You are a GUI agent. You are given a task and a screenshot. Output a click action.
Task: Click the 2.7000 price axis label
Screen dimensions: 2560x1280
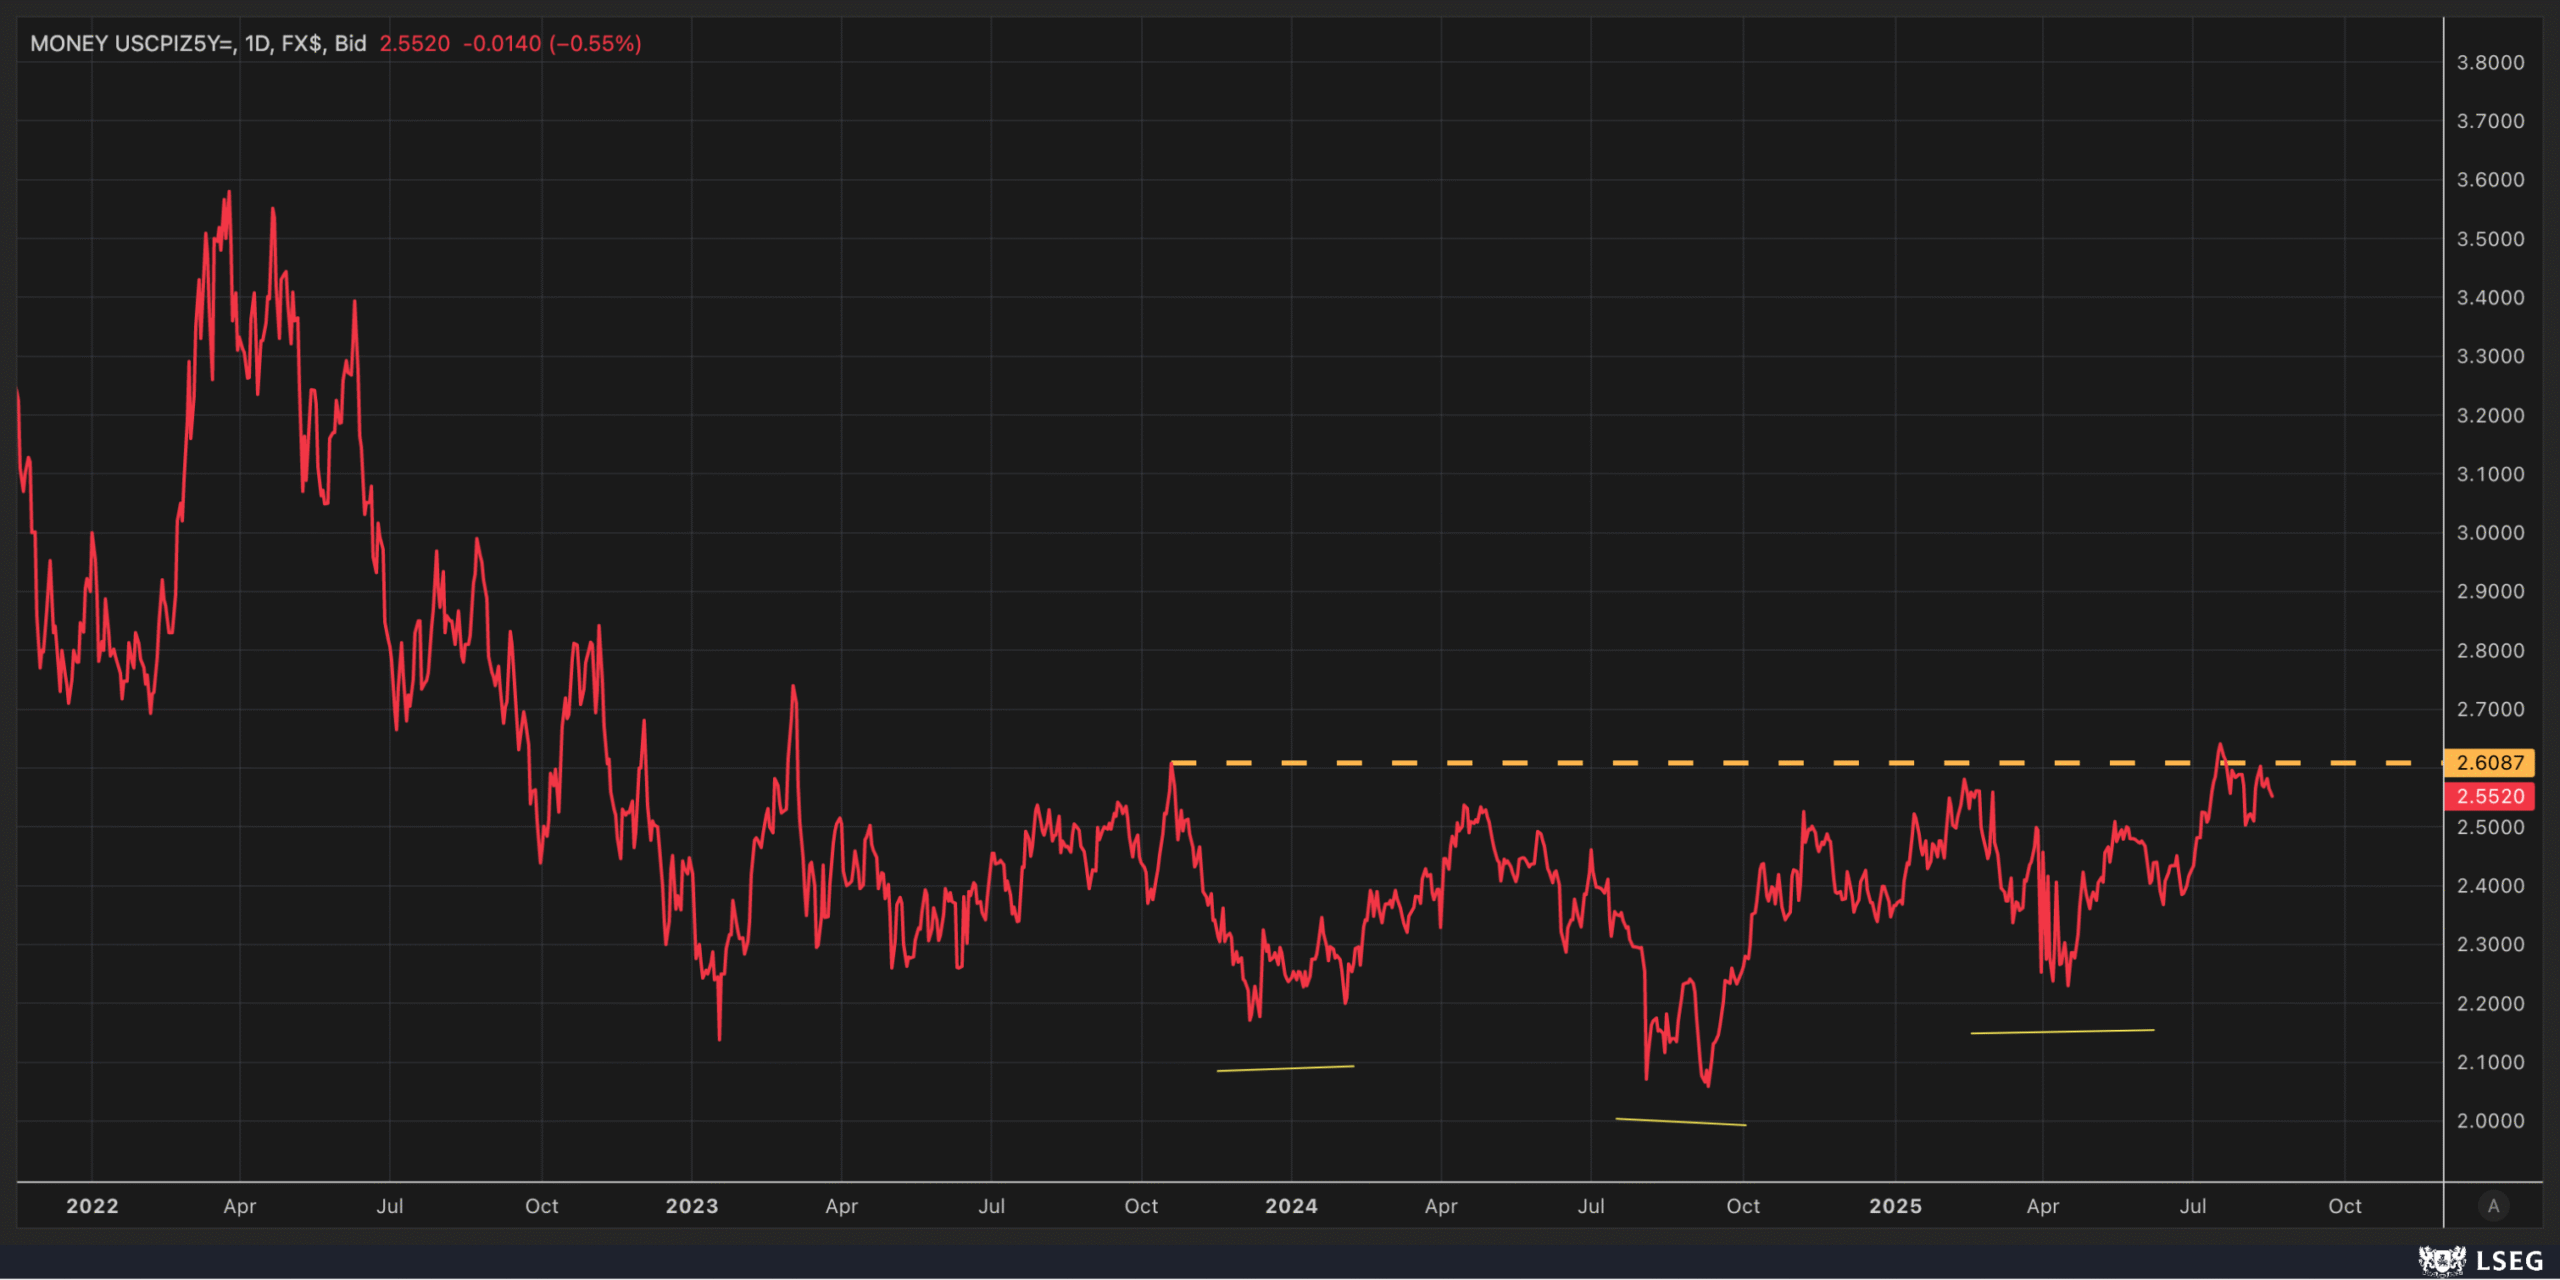point(2490,710)
